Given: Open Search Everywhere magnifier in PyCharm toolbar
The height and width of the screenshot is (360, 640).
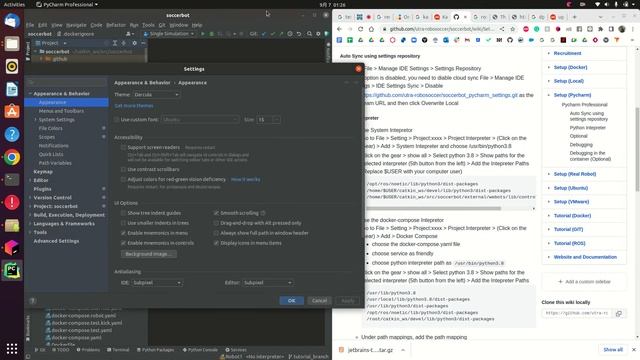Looking at the screenshot, I should [x=309, y=34].
